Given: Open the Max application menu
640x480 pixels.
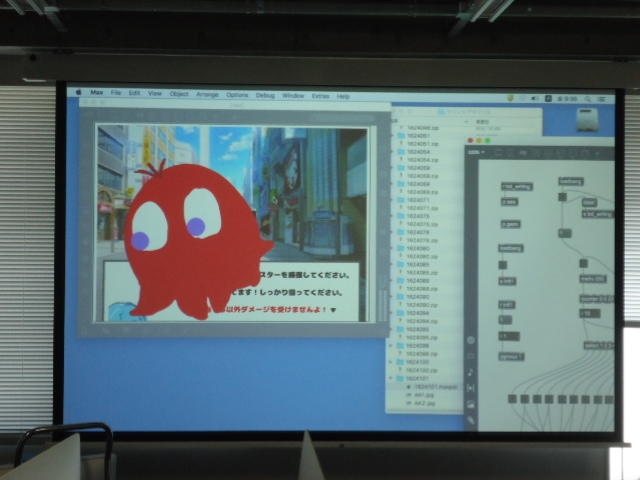Looking at the screenshot, I should click(97, 93).
